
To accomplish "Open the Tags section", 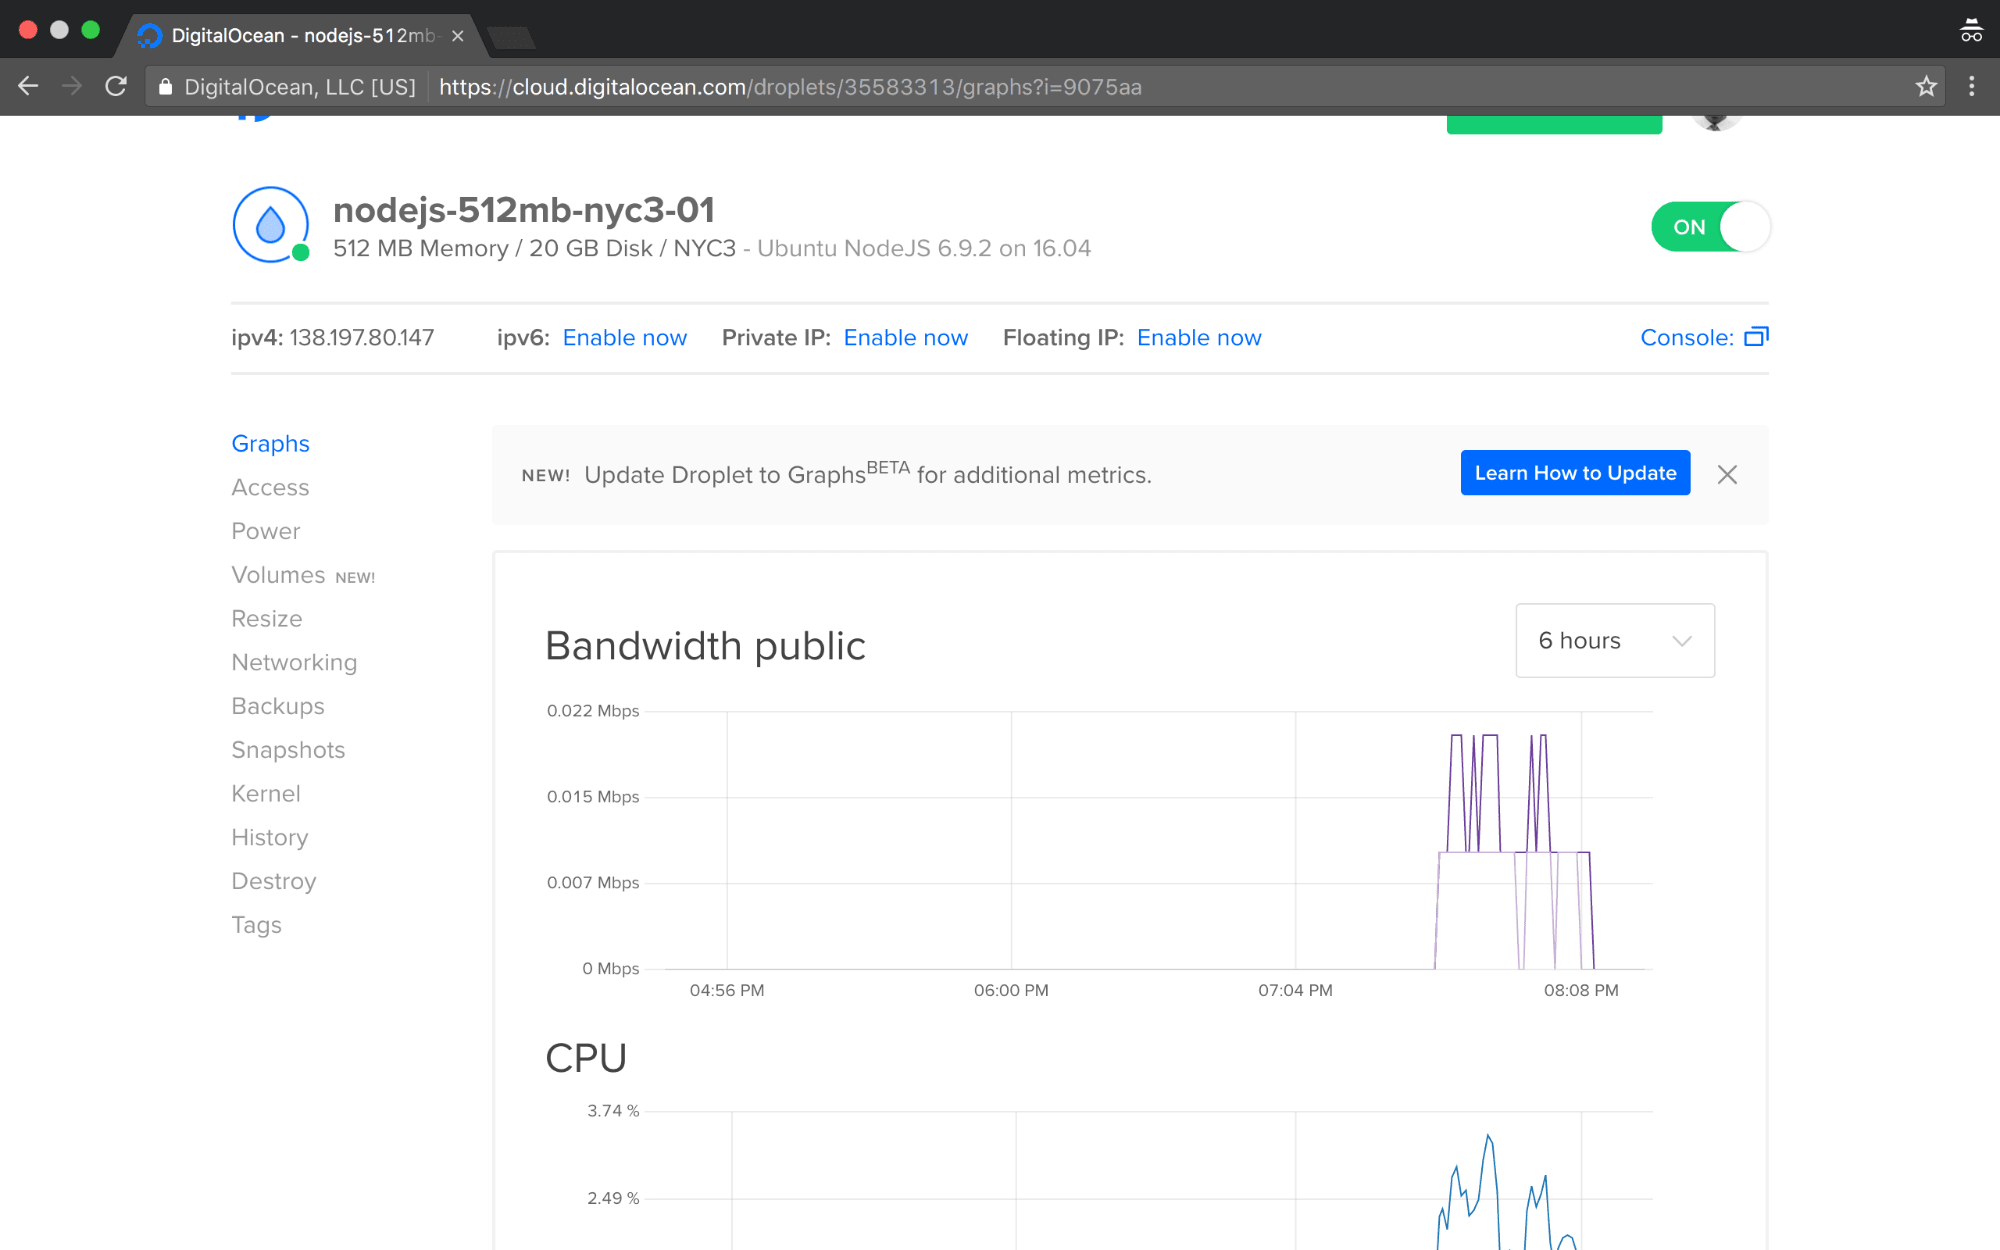I will (256, 925).
